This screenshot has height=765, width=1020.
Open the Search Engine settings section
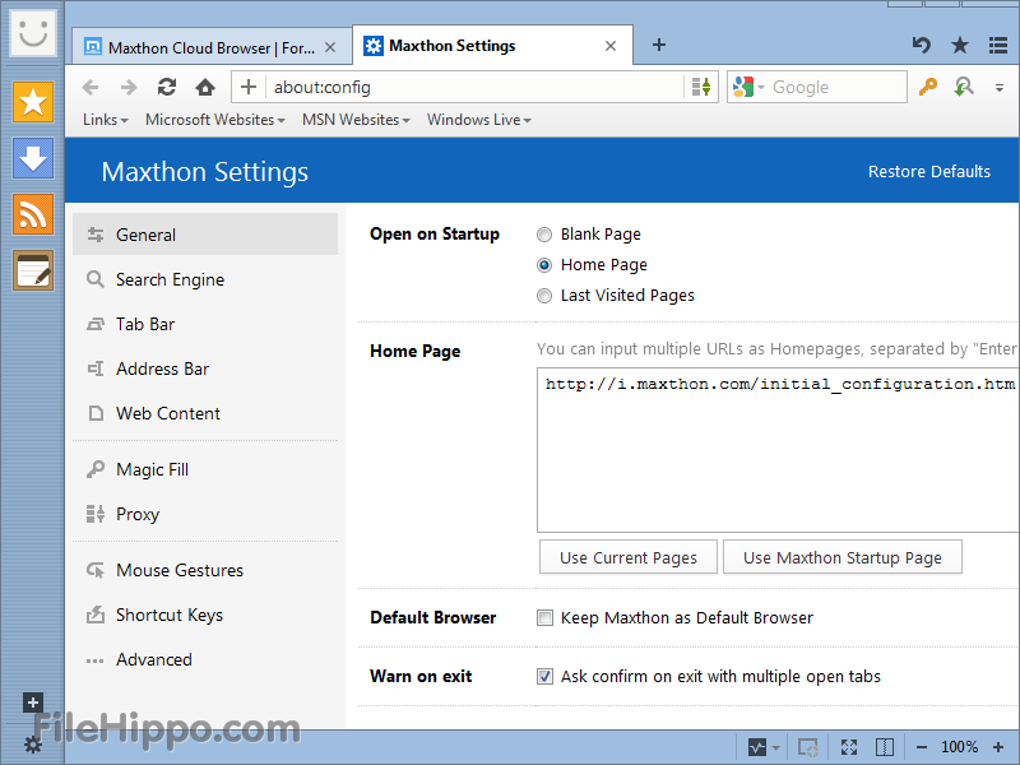click(205, 279)
